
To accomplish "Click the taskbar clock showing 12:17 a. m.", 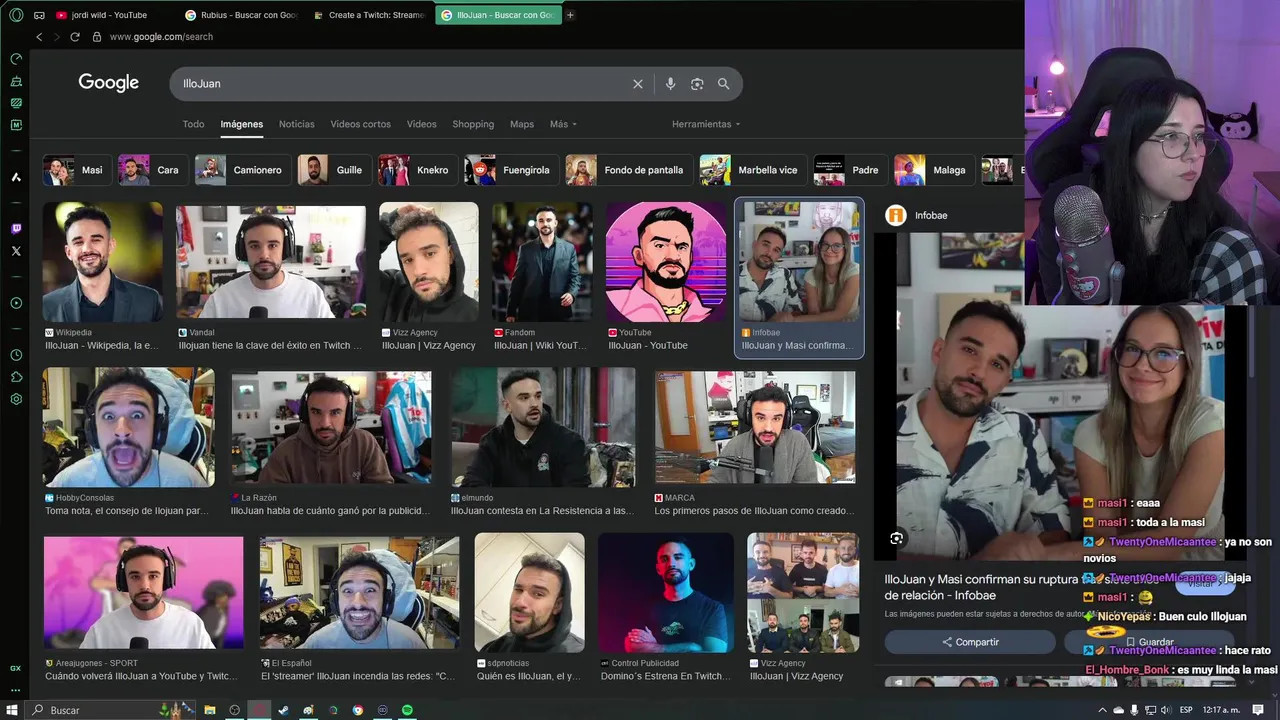I will tap(1221, 710).
